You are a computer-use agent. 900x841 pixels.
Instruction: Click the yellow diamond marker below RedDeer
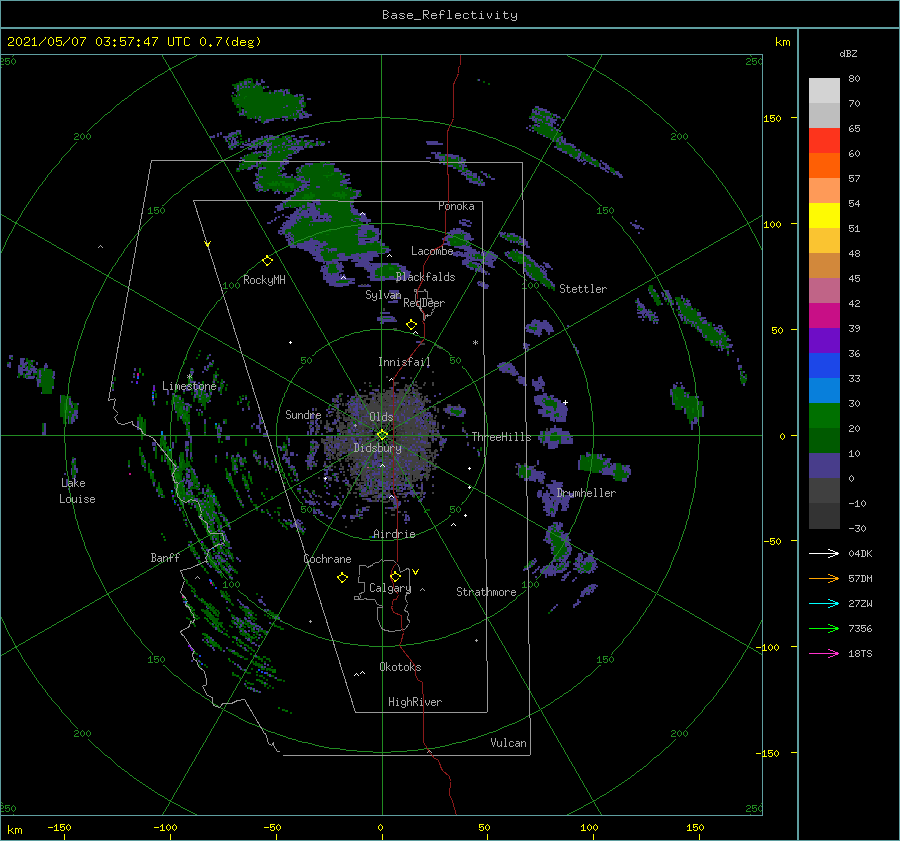tap(412, 325)
